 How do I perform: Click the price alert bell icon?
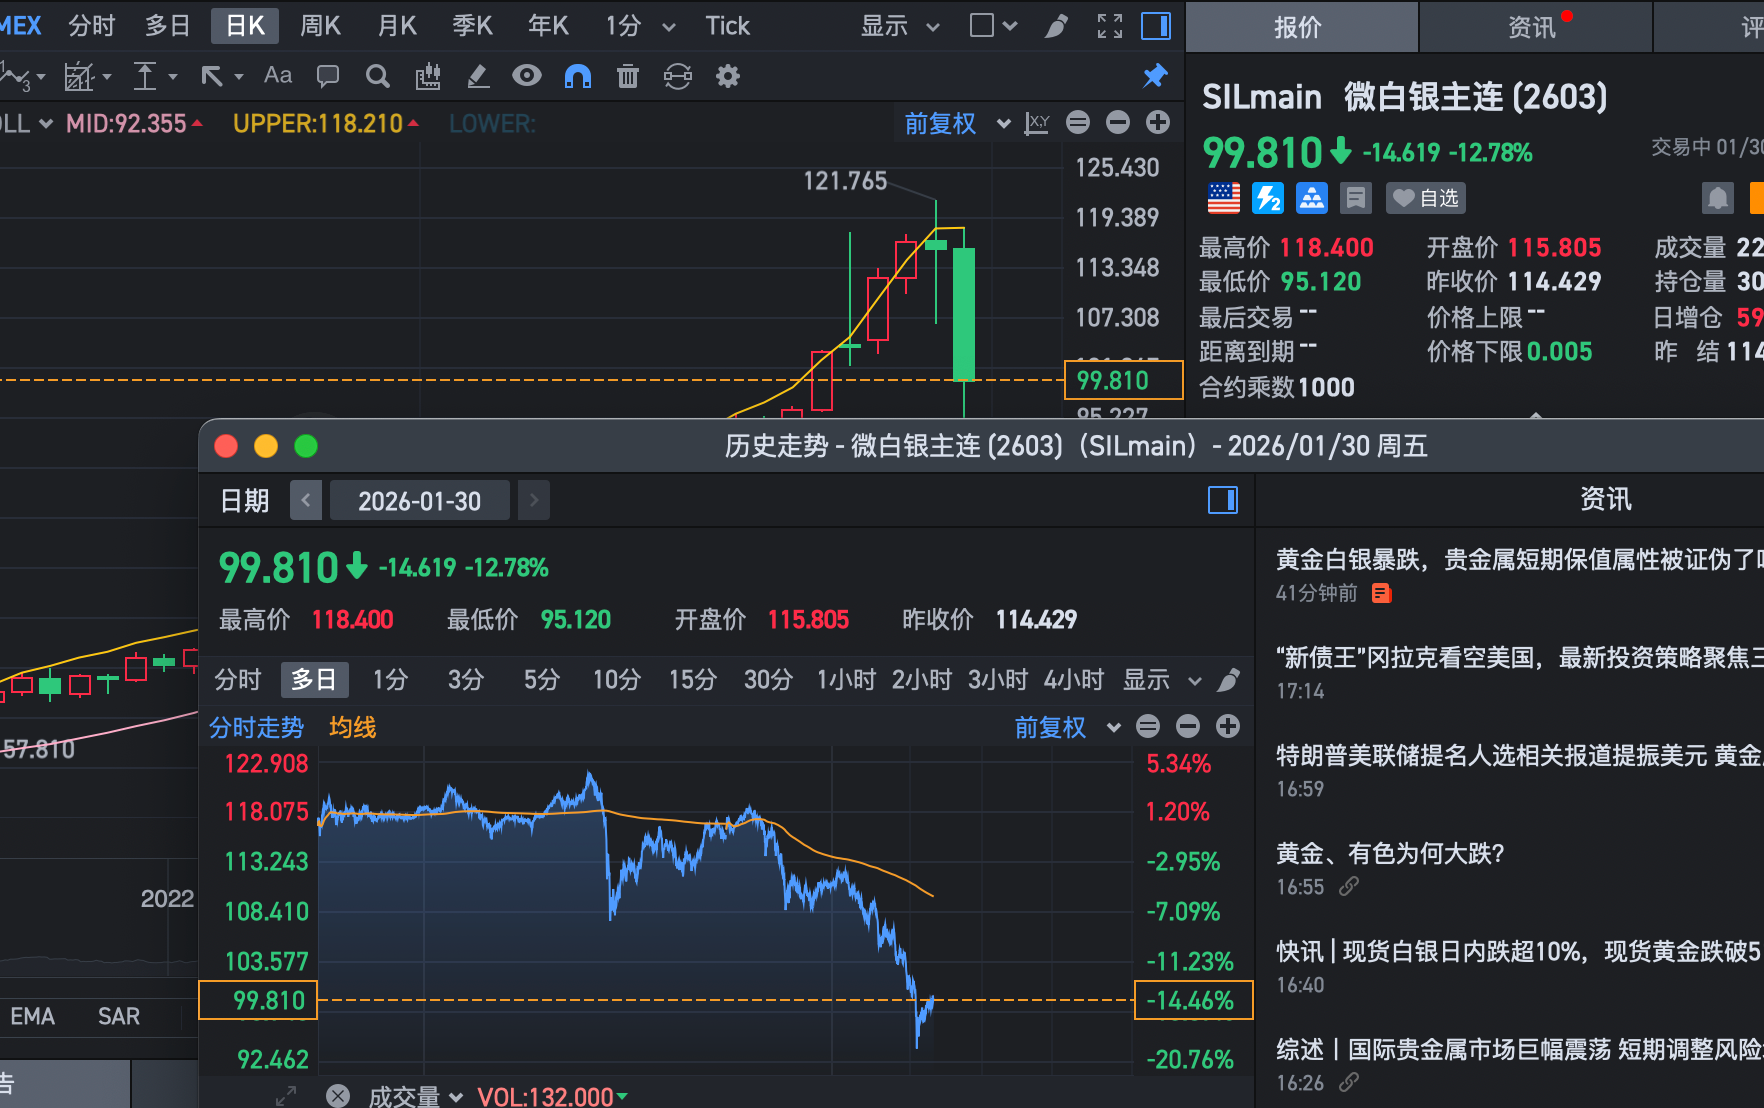pos(1717,198)
